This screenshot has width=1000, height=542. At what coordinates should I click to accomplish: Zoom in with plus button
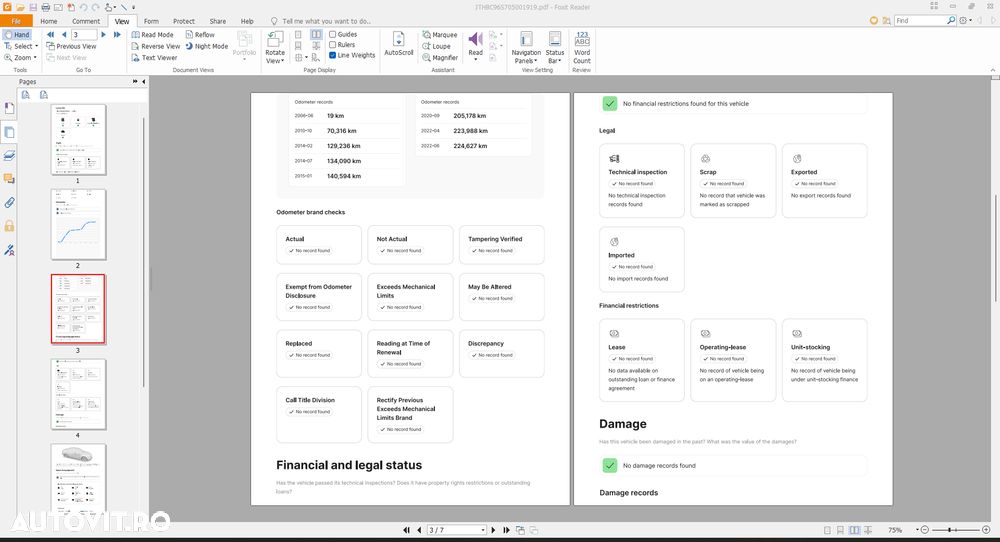point(986,530)
